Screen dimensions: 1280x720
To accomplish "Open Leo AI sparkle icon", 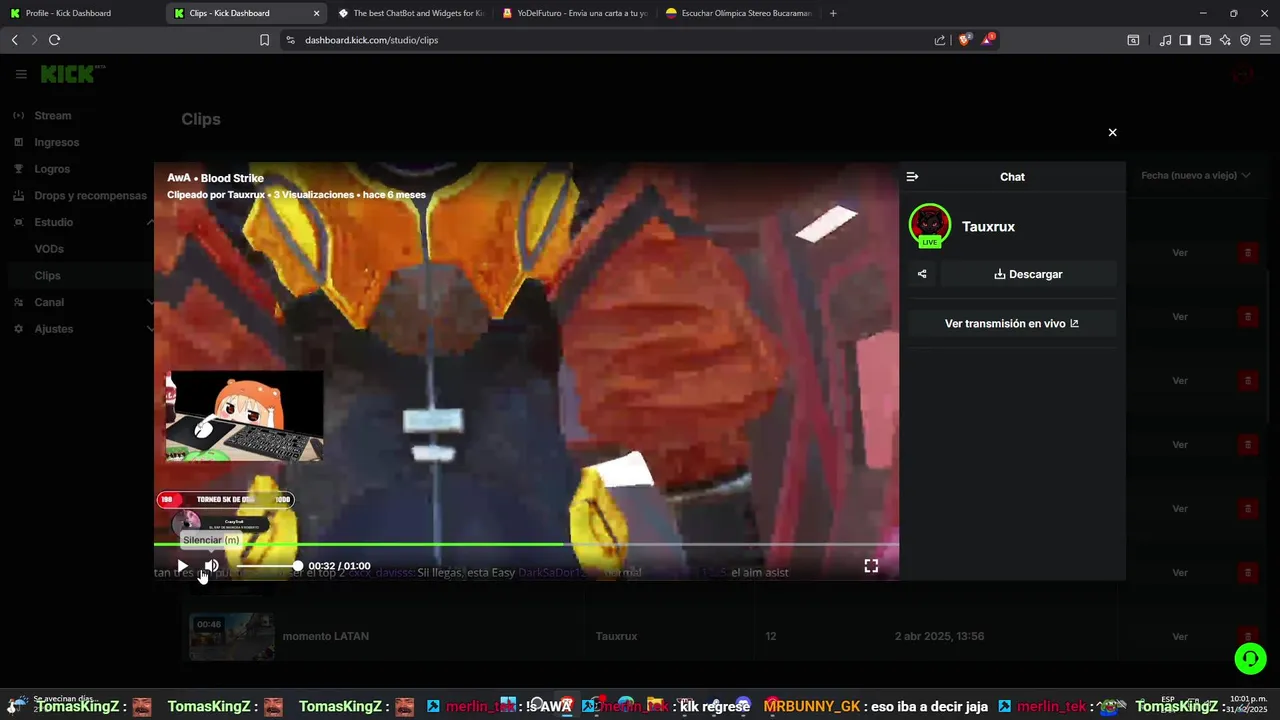I will pyautogui.click(x=1225, y=40).
